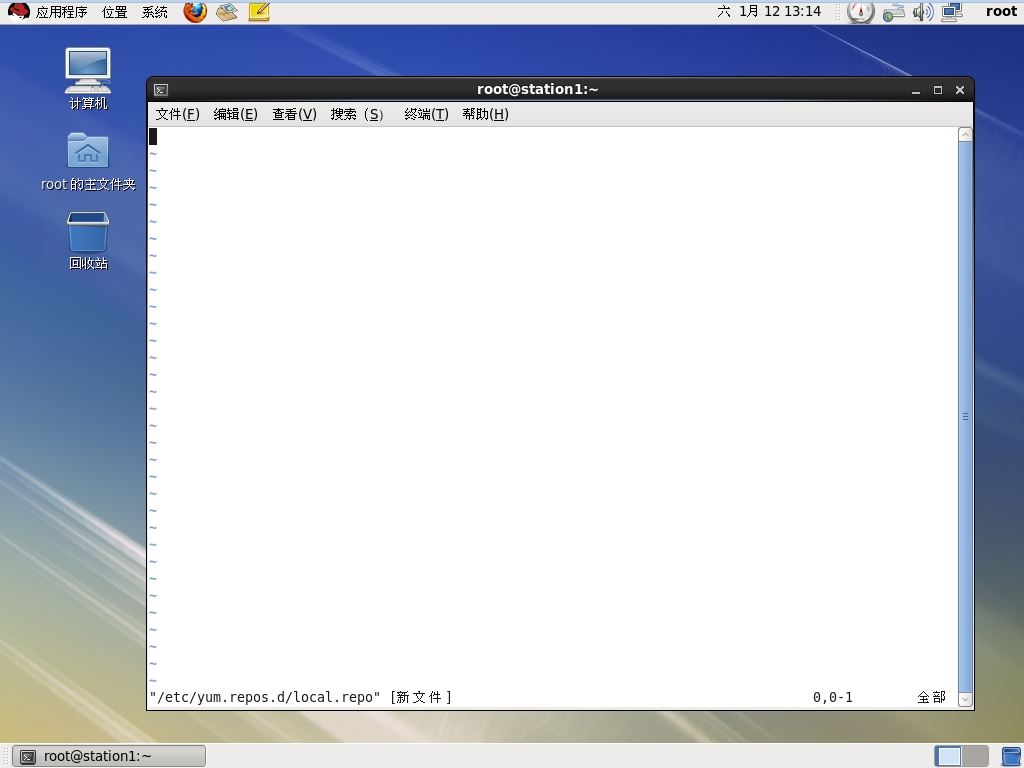Open the yellow notes launcher icon
The image size is (1024, 768).
tap(259, 12)
